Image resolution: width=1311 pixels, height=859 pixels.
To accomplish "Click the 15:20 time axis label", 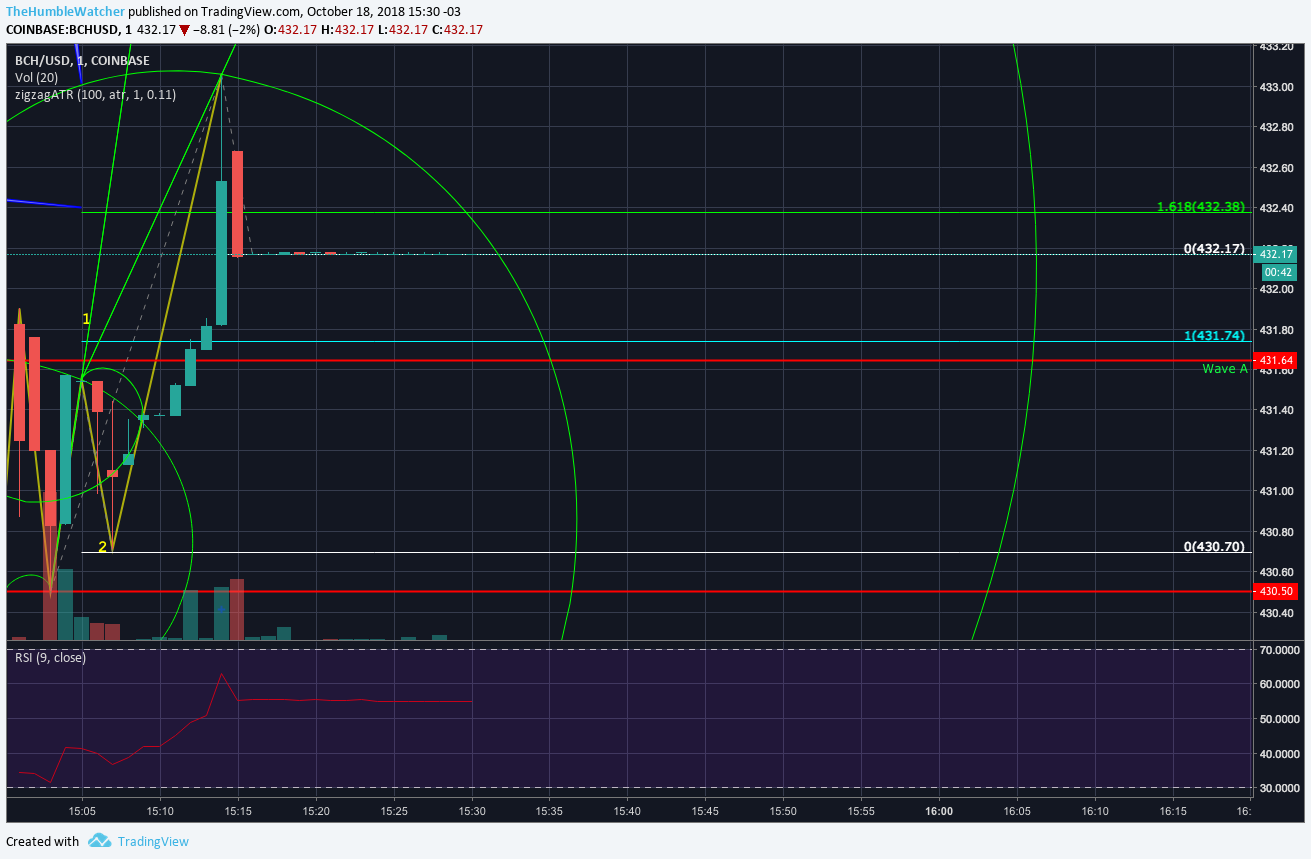I will click(x=316, y=811).
